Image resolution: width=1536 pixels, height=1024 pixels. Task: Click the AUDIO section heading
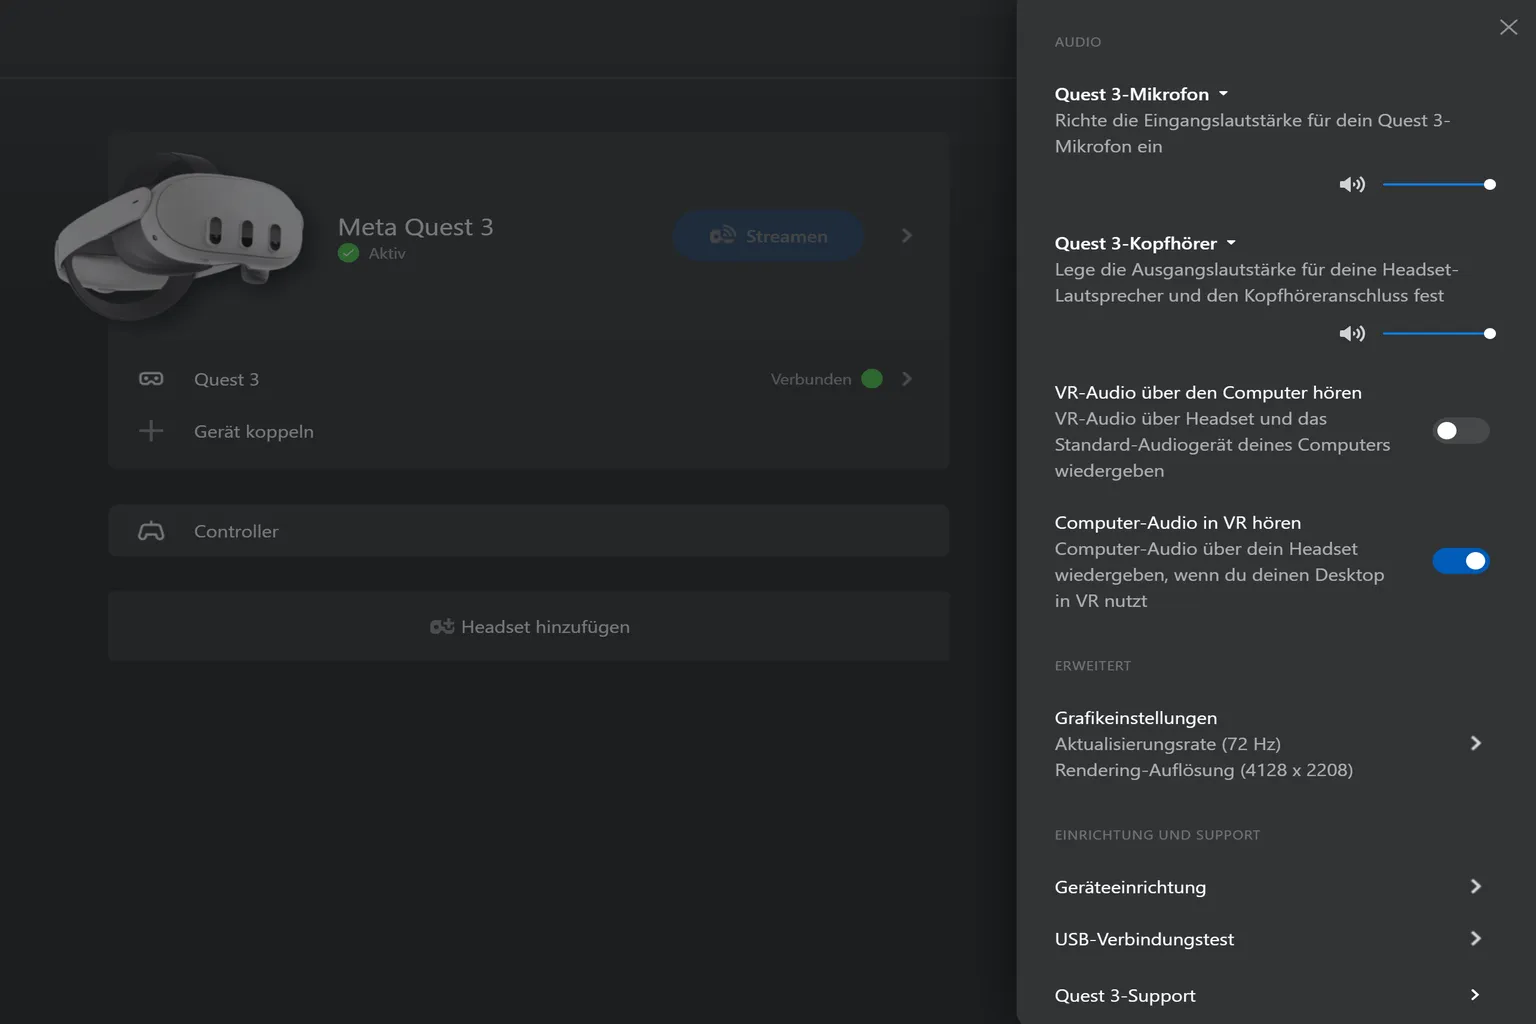point(1078,42)
